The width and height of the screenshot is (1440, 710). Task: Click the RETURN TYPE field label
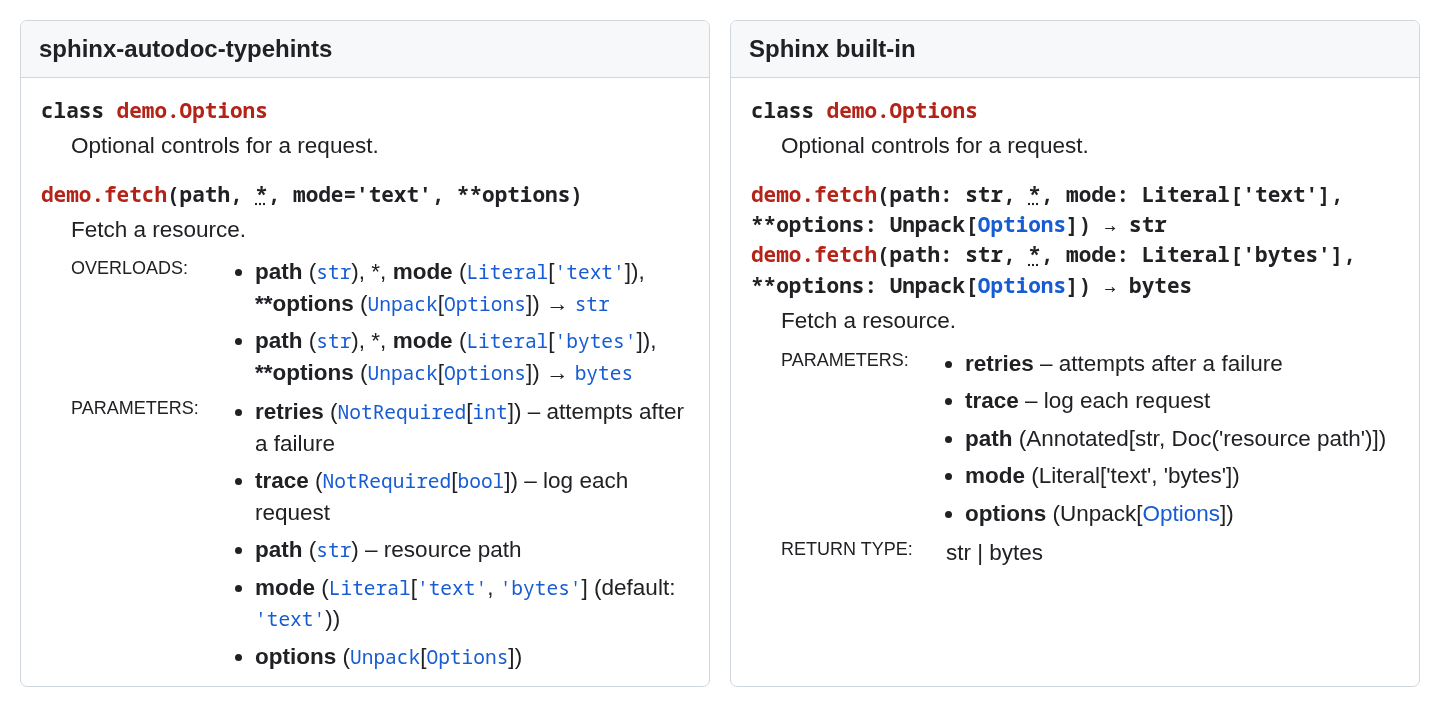847,549
